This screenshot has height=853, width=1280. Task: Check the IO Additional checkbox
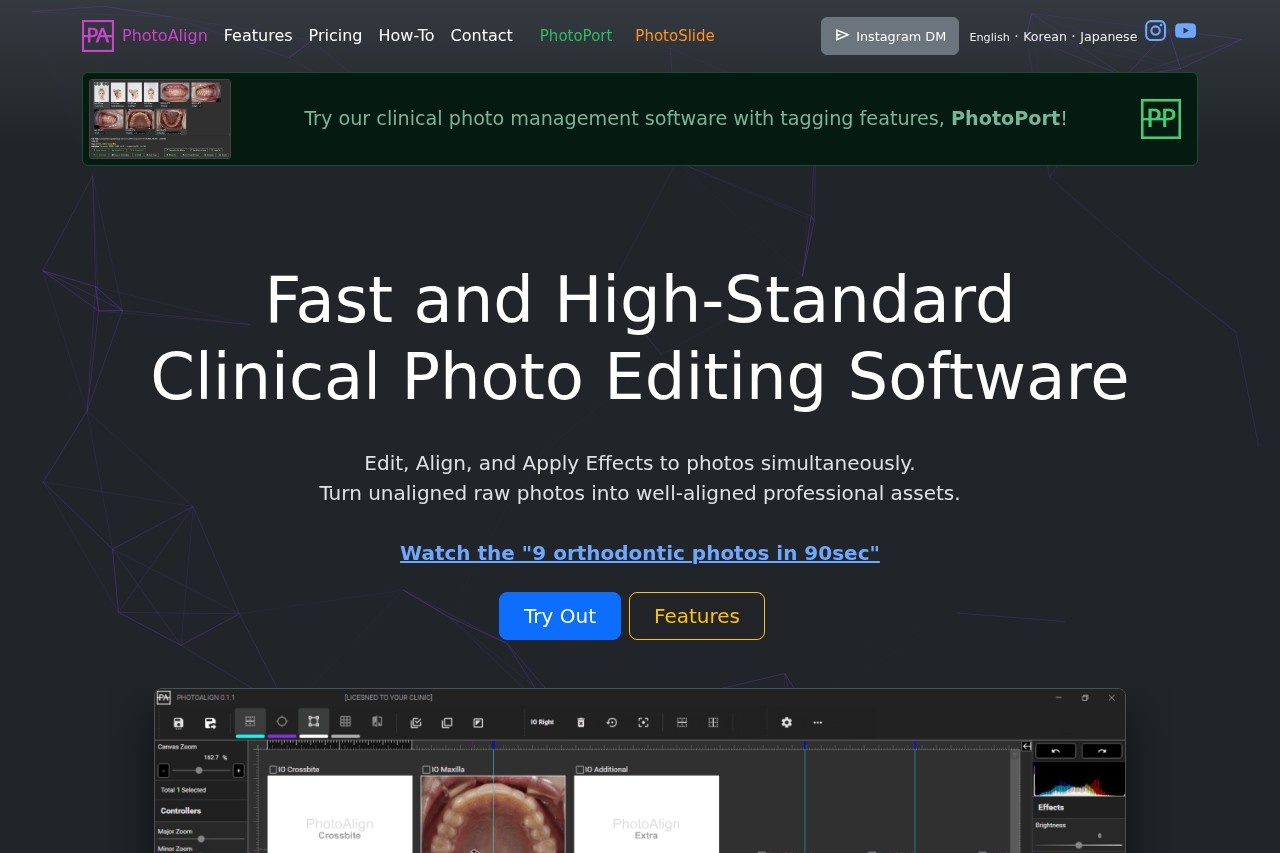click(x=580, y=769)
